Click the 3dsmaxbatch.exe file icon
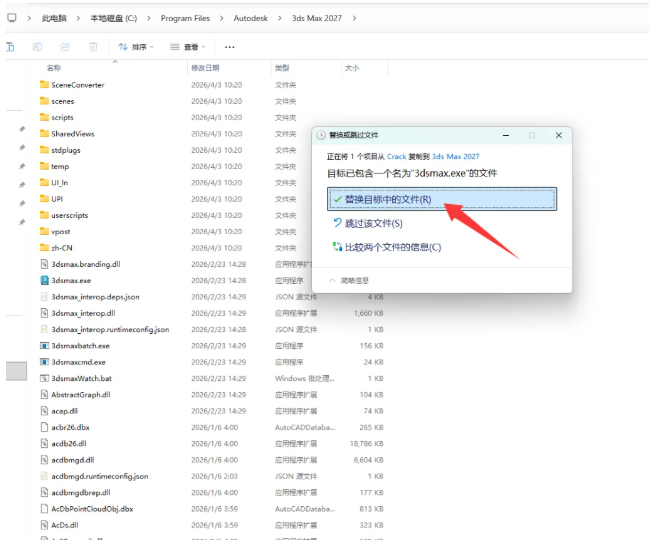This screenshot has height=548, width=649. point(45,346)
